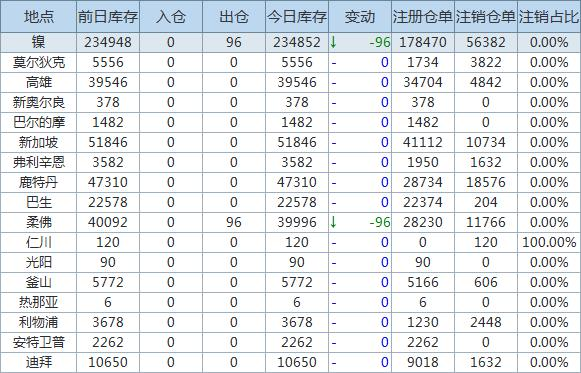Click the -96 change value in 柔佛 row
Viewport: 581px width, 373px height.
point(380,222)
